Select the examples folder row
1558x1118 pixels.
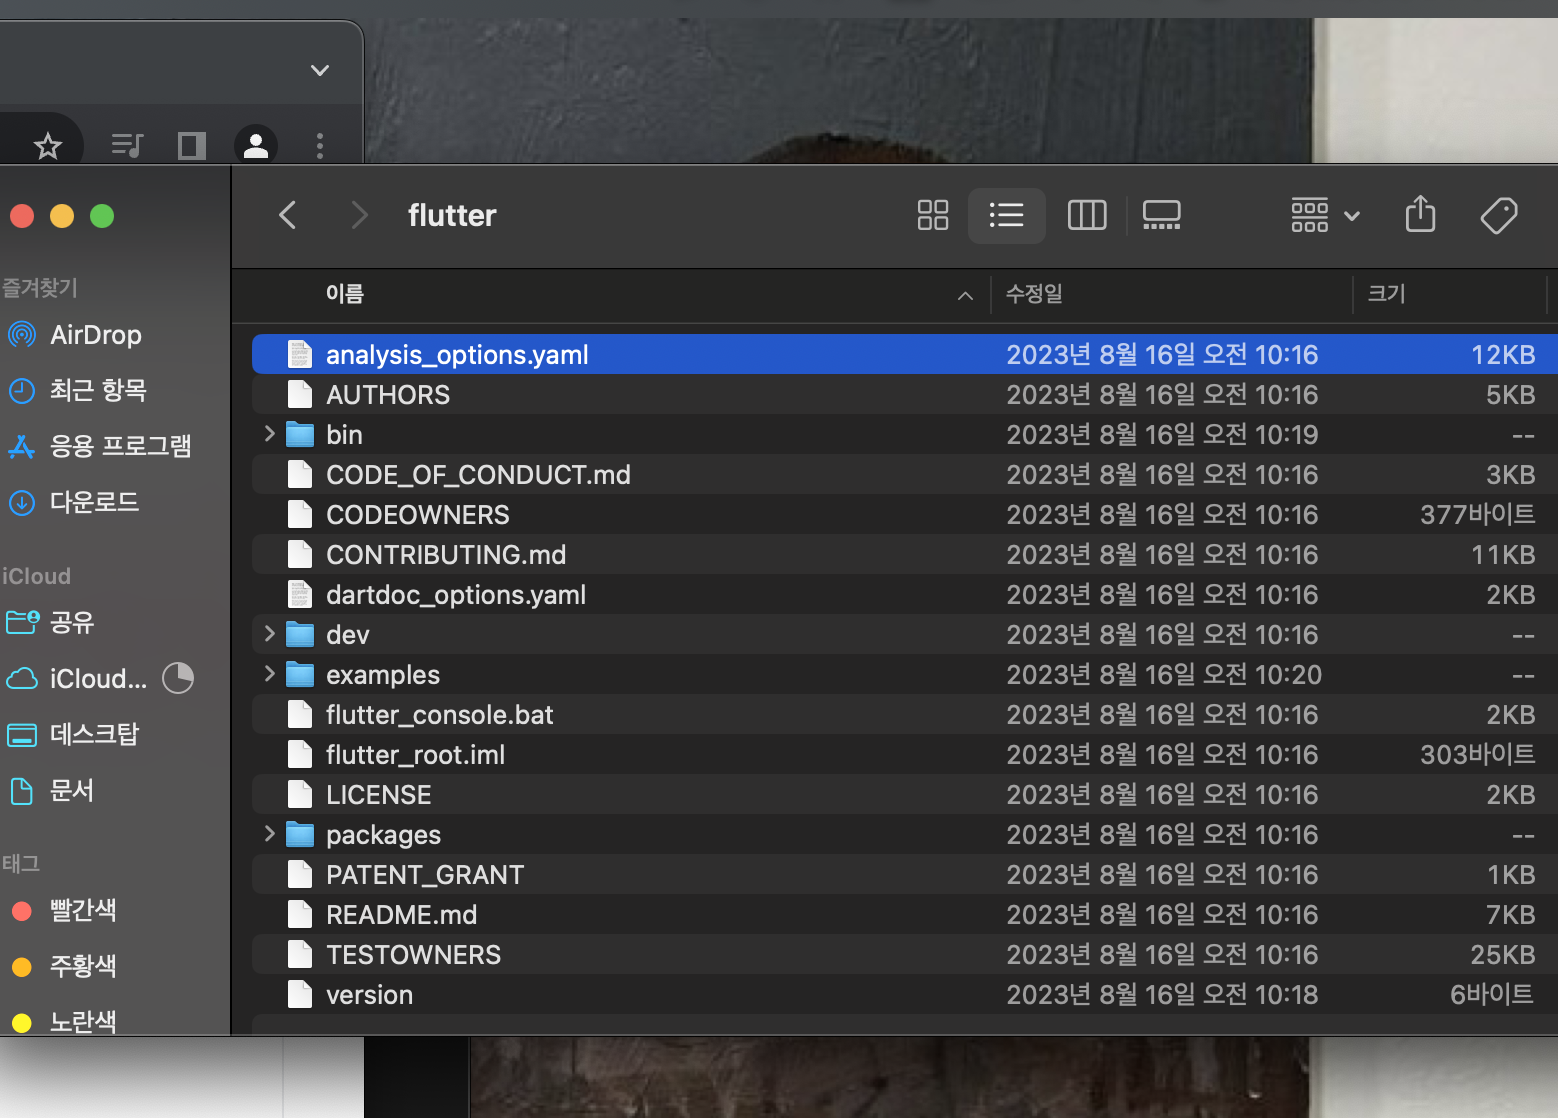(904, 674)
